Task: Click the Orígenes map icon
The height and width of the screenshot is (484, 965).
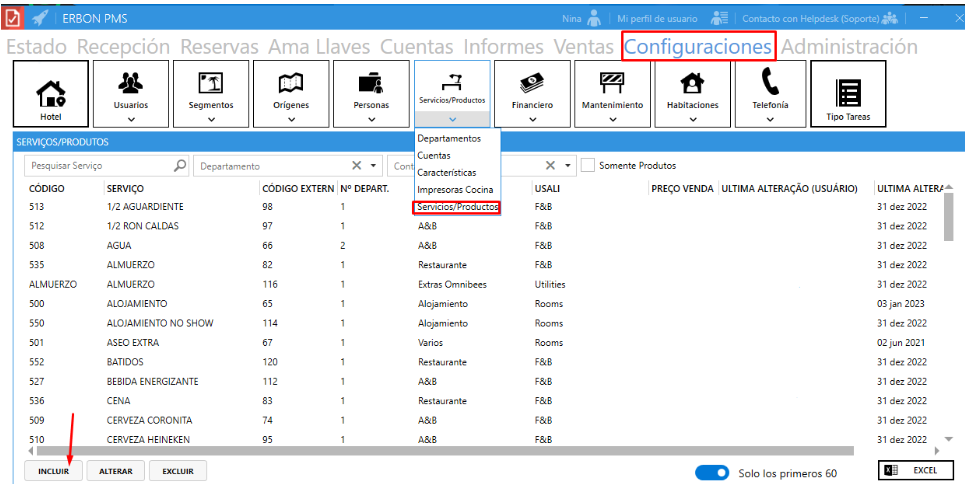Action: click(x=291, y=83)
